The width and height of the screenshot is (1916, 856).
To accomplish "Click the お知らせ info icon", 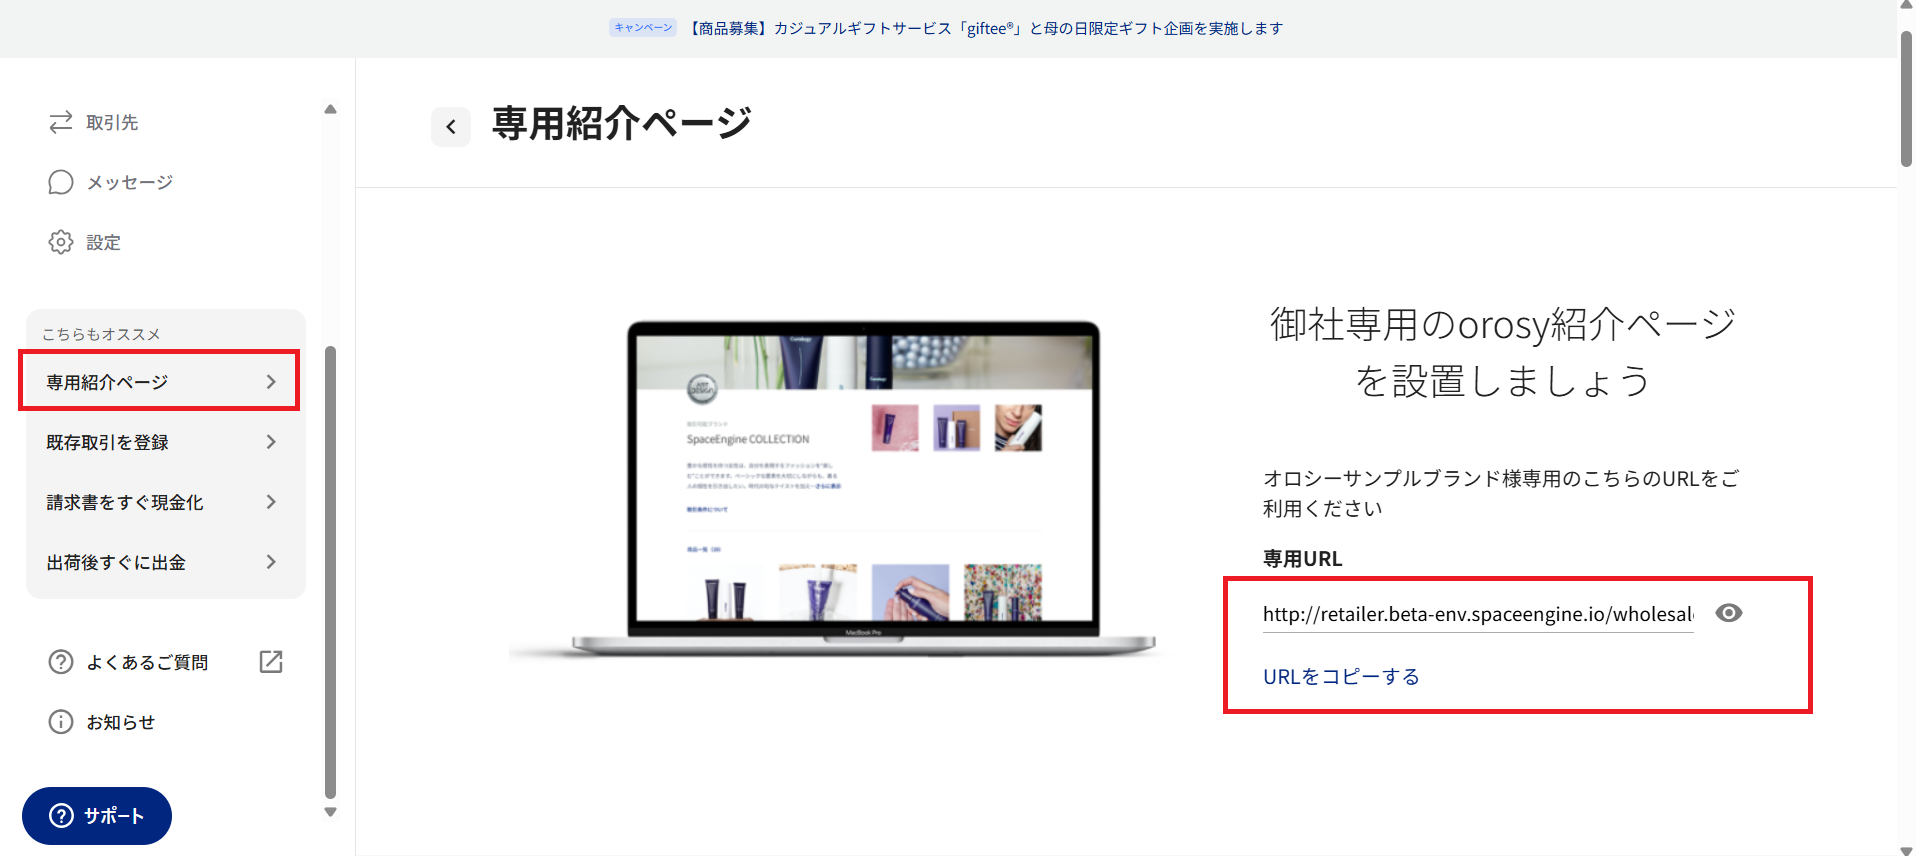I will click(61, 722).
